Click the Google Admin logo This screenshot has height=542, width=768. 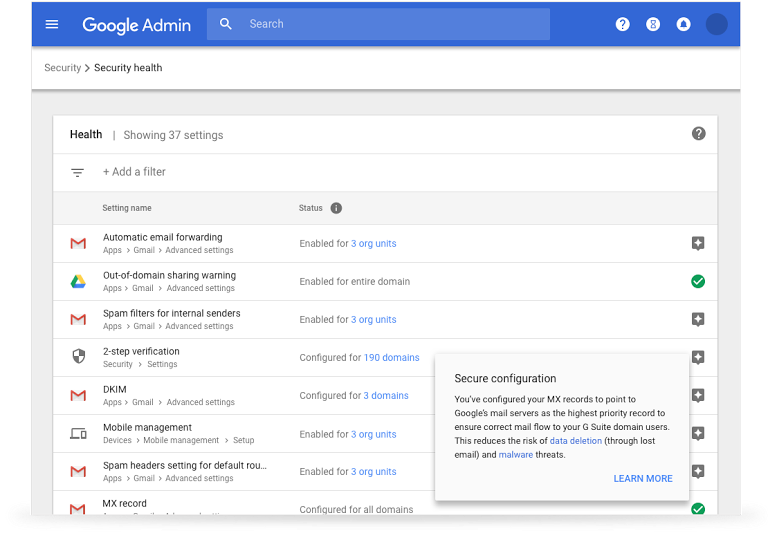(136, 25)
